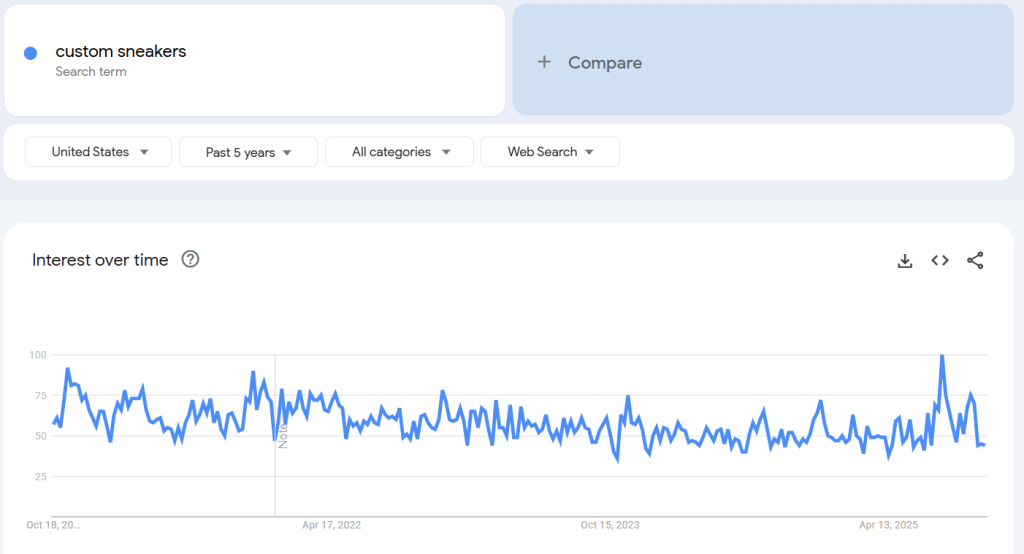The height and width of the screenshot is (554, 1024).
Task: Click the Apr 13, 2025 date label
Action: click(x=889, y=524)
